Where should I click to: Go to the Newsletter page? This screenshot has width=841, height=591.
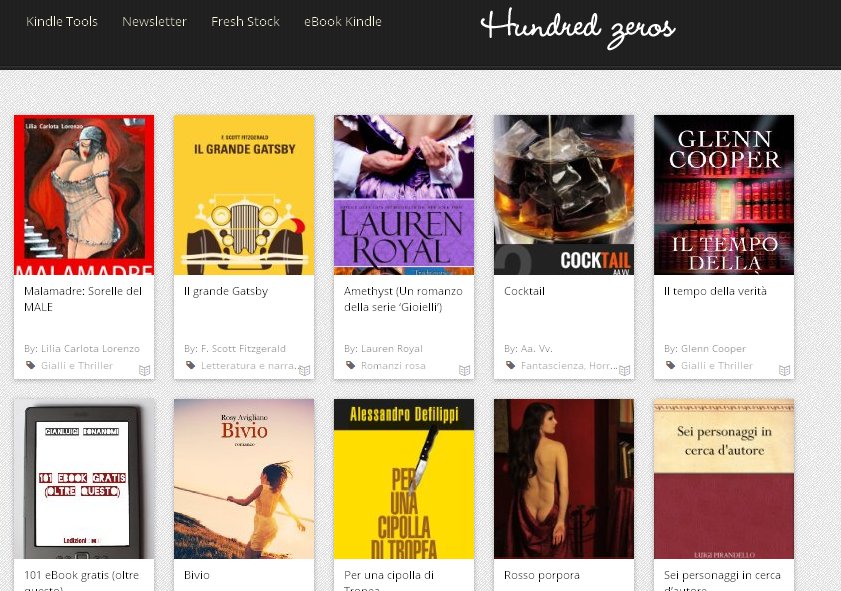pos(154,21)
